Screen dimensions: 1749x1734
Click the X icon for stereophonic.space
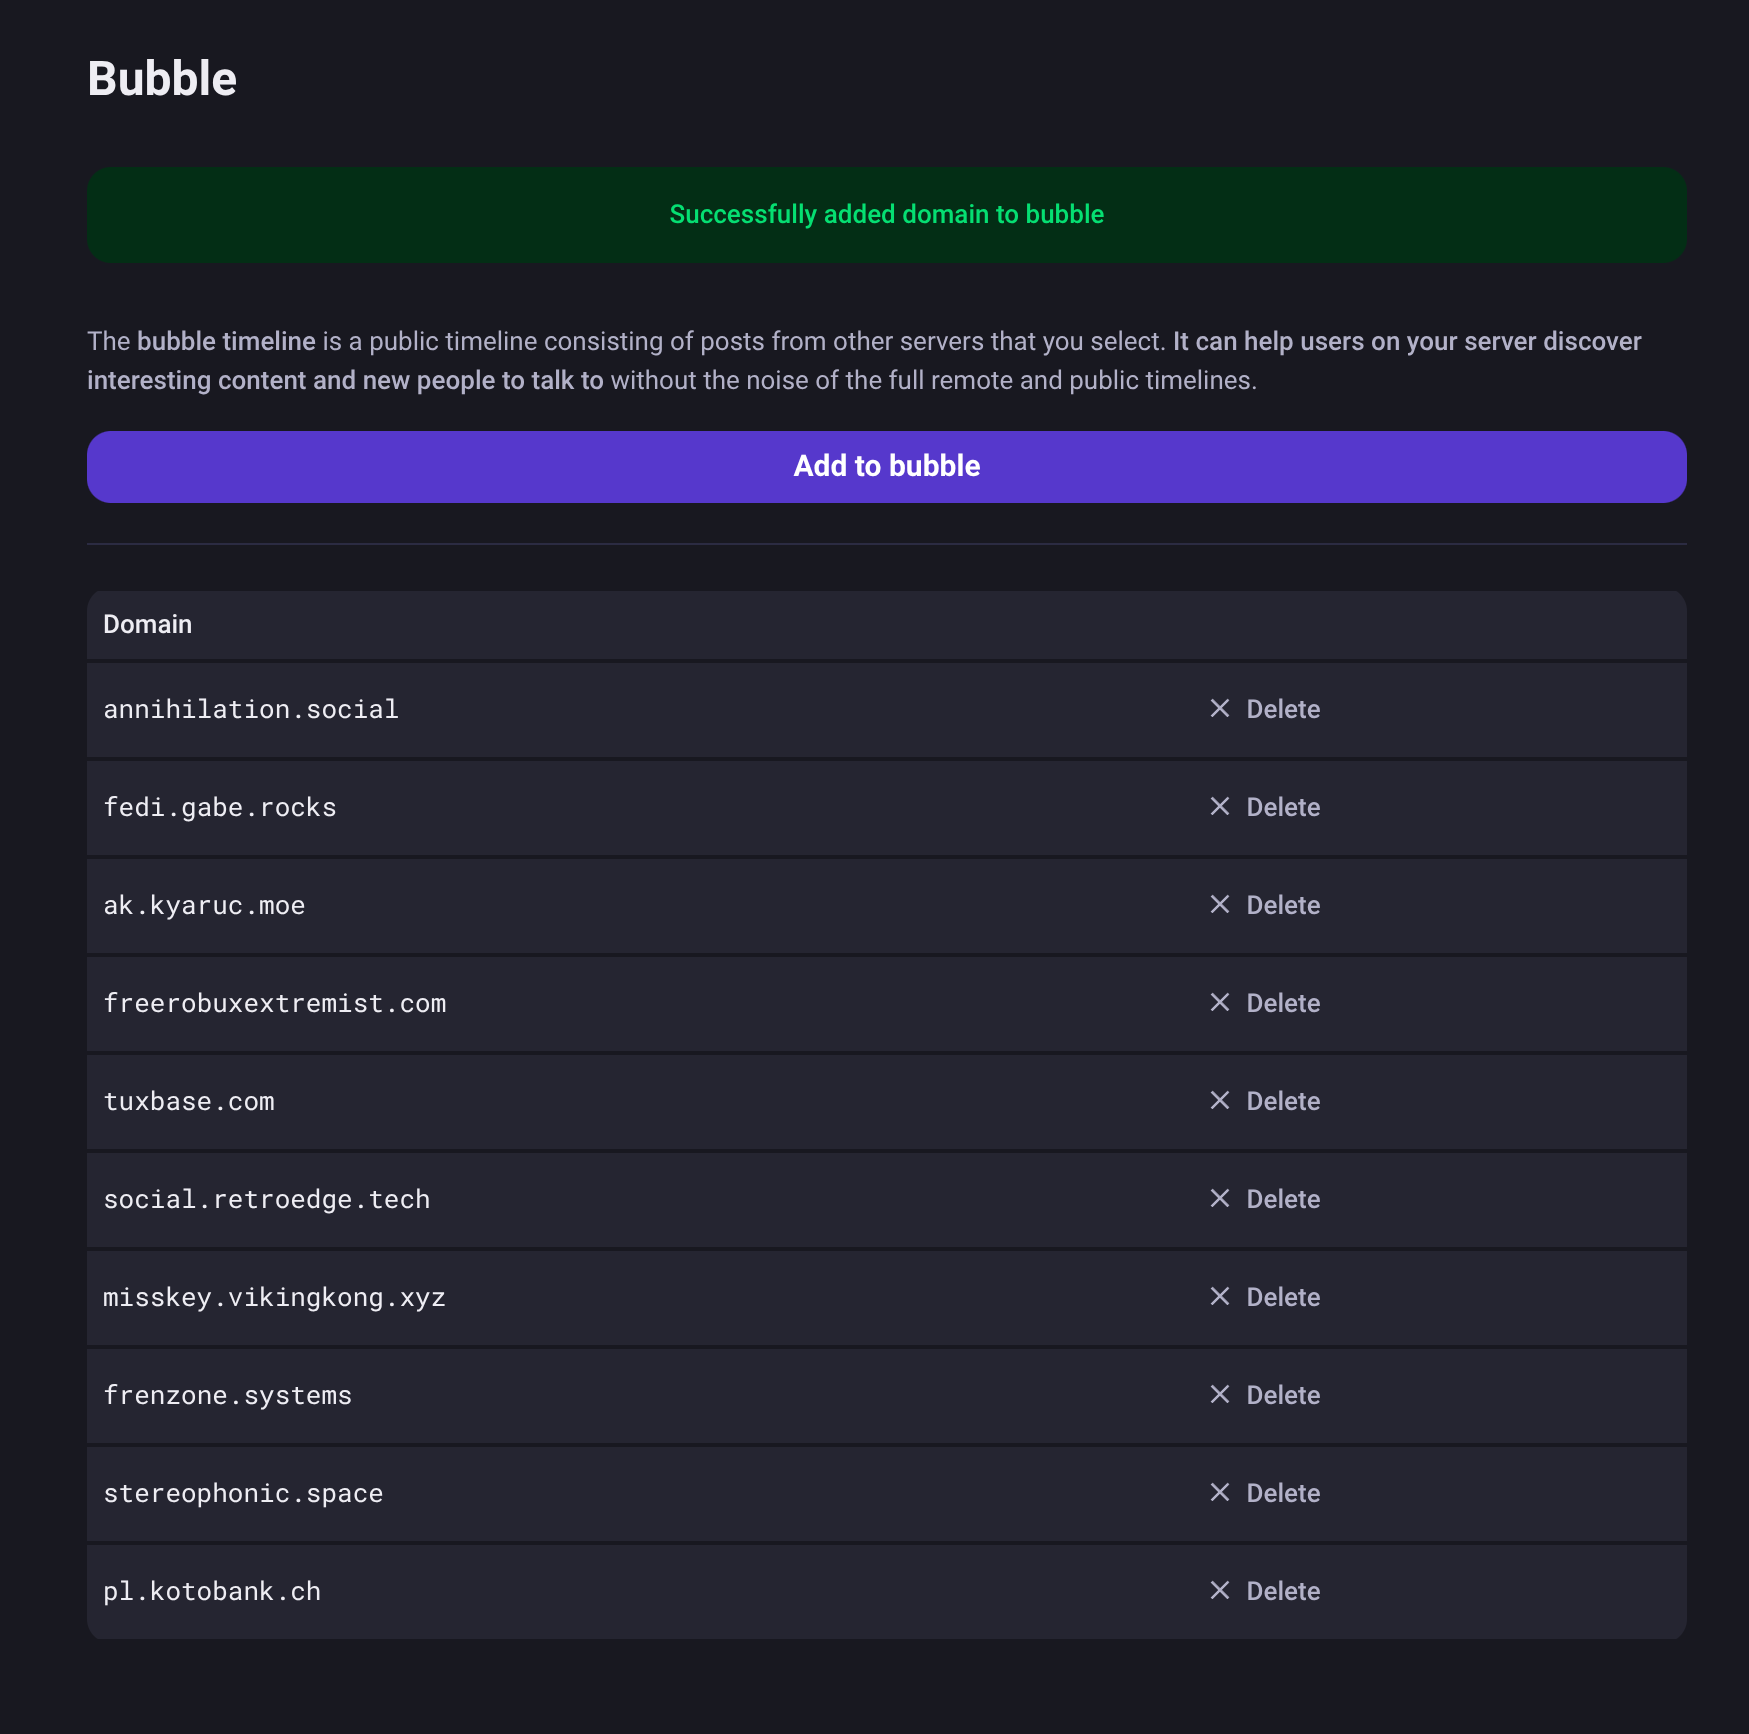pyautogui.click(x=1219, y=1493)
